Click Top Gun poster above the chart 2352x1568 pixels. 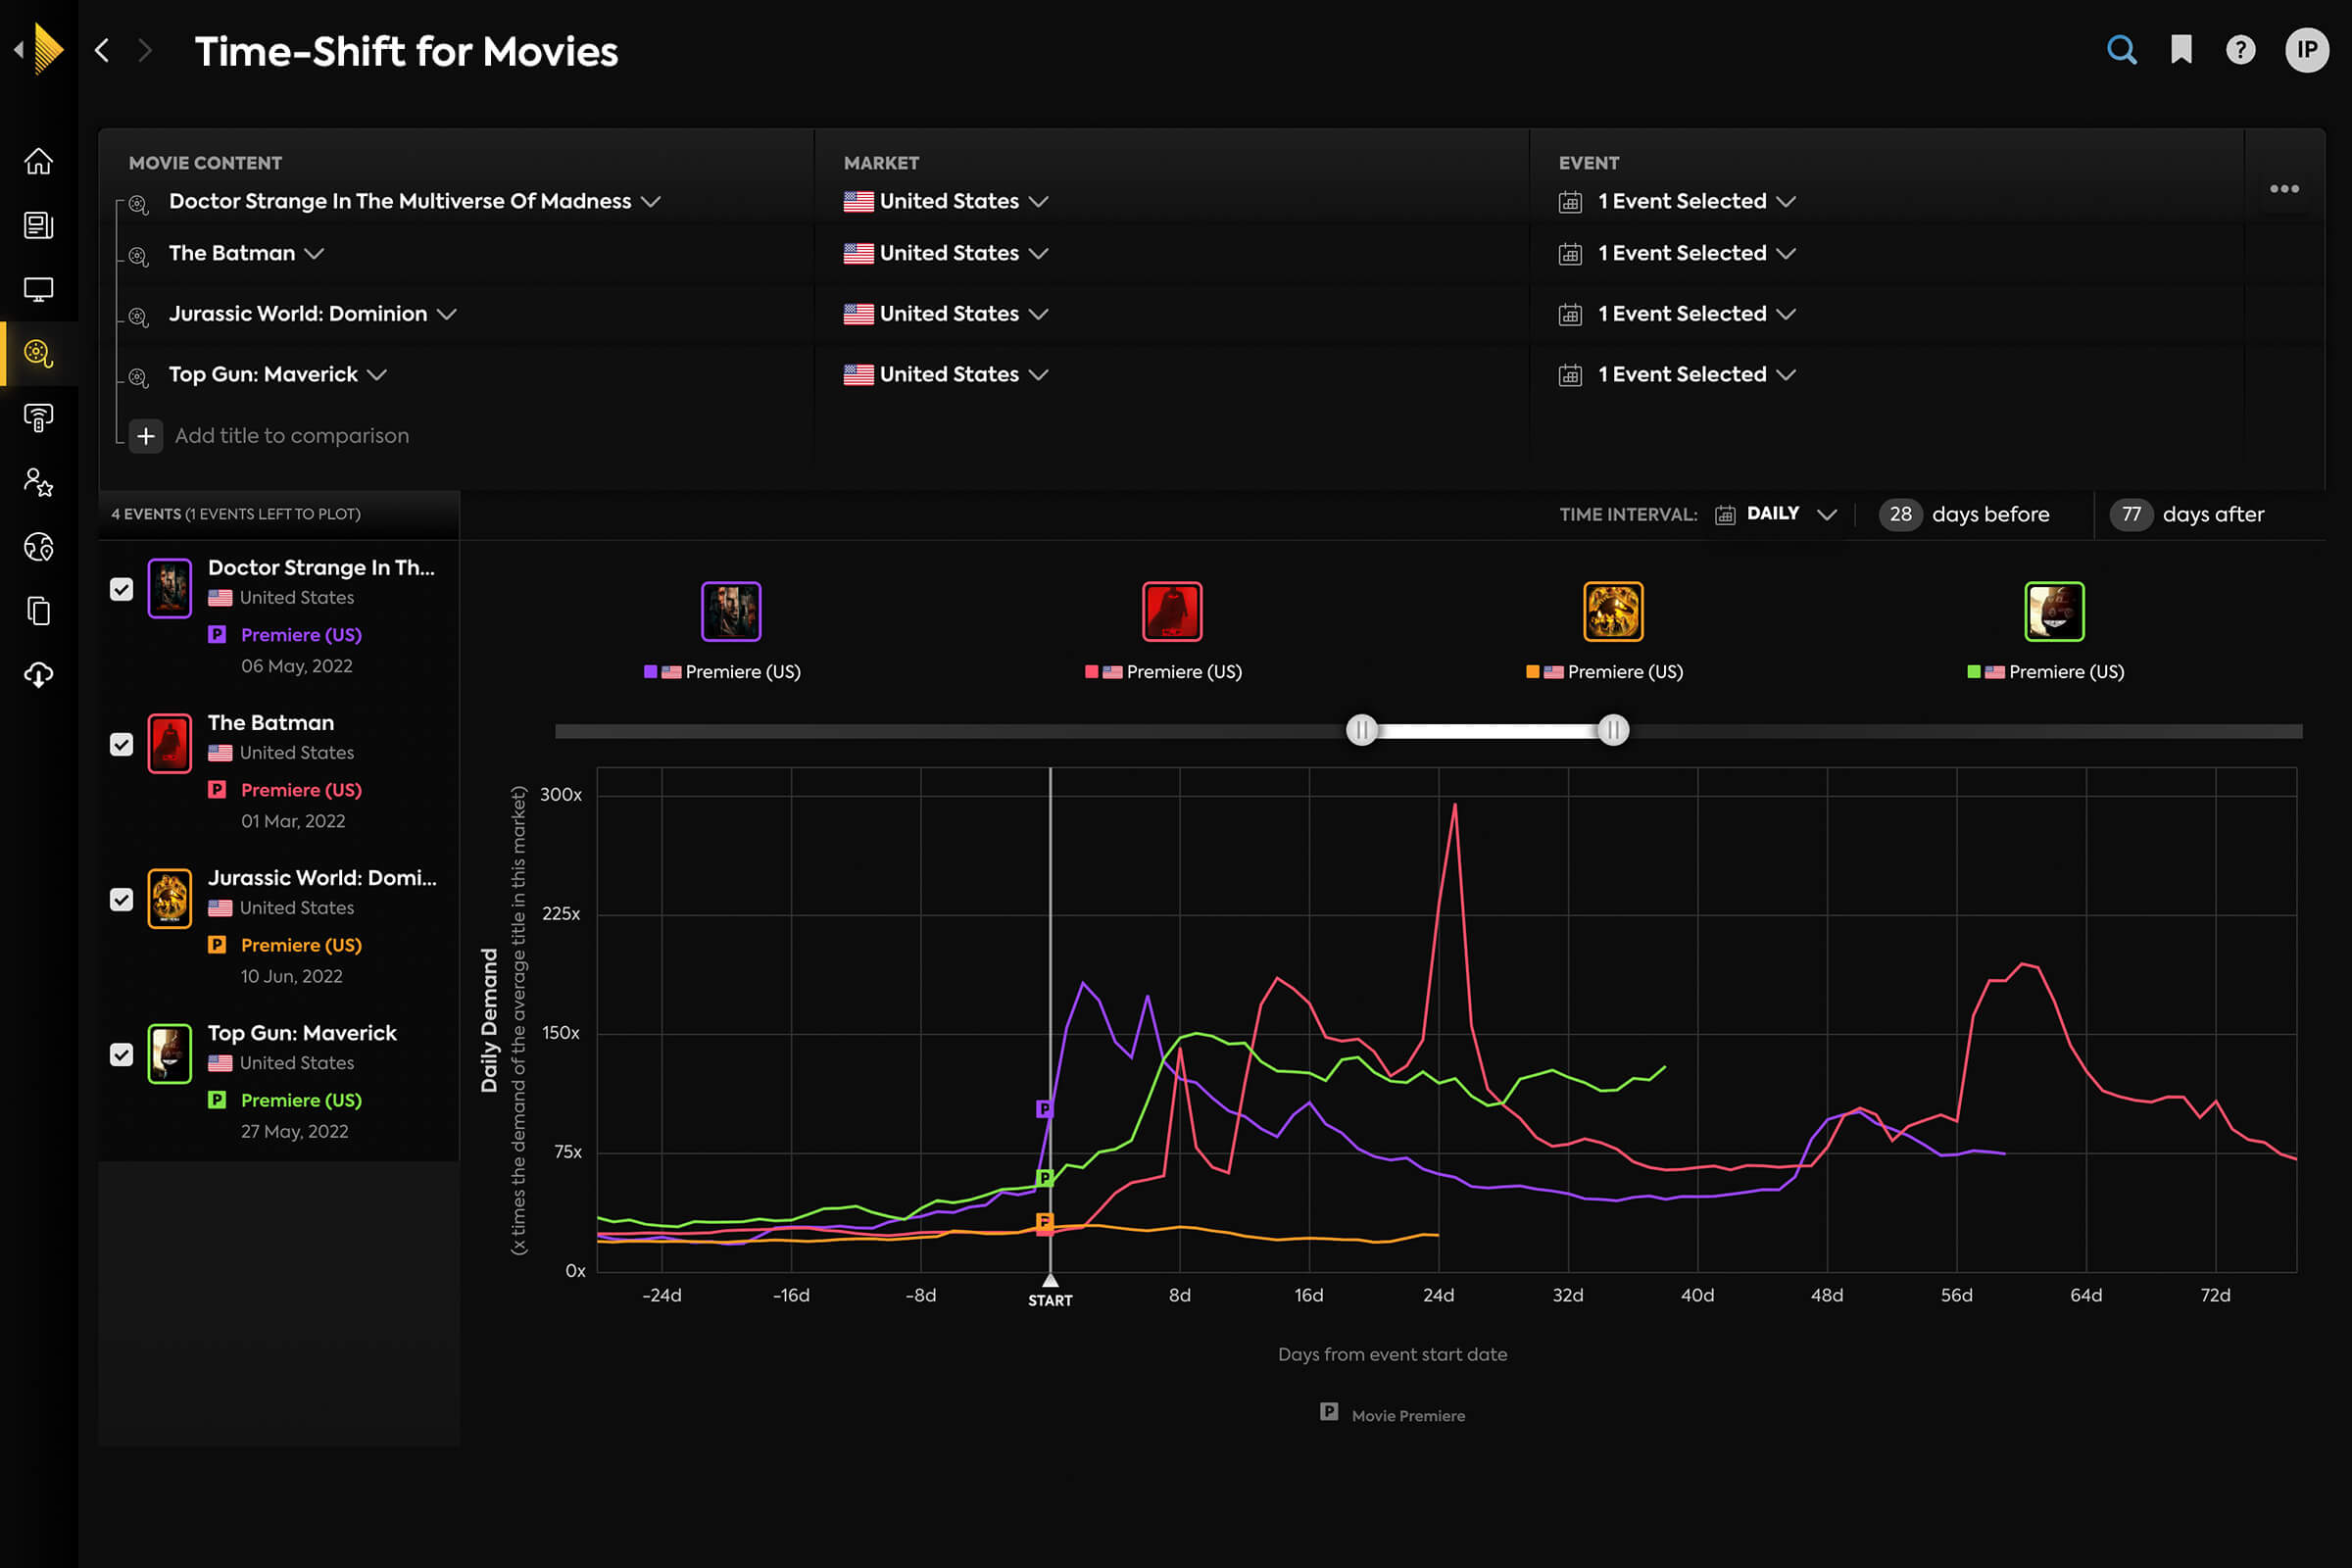tap(2054, 611)
